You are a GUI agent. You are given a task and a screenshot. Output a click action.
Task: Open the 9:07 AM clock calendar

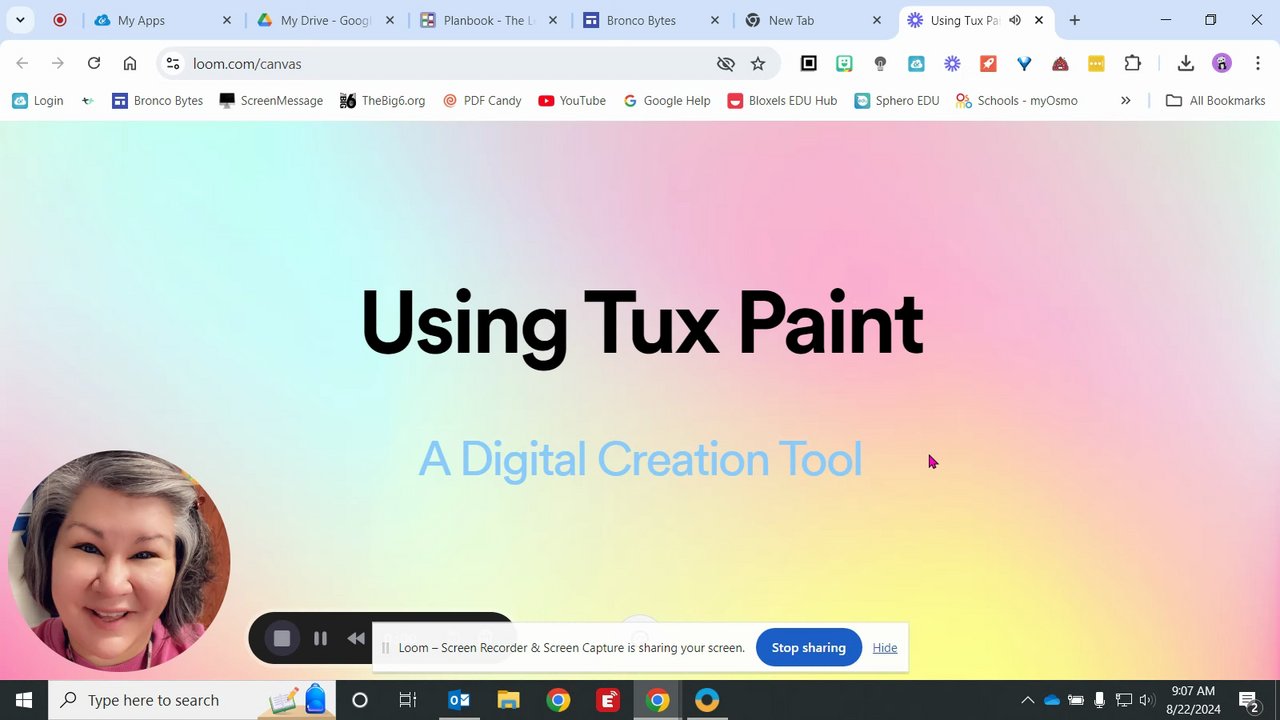coord(1193,700)
